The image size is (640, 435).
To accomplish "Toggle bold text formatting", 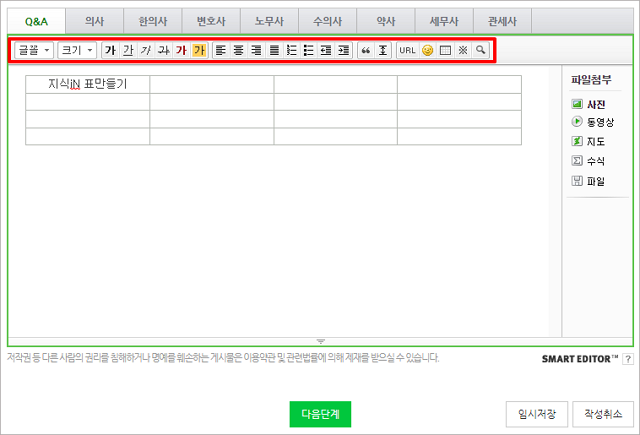I will (110, 50).
